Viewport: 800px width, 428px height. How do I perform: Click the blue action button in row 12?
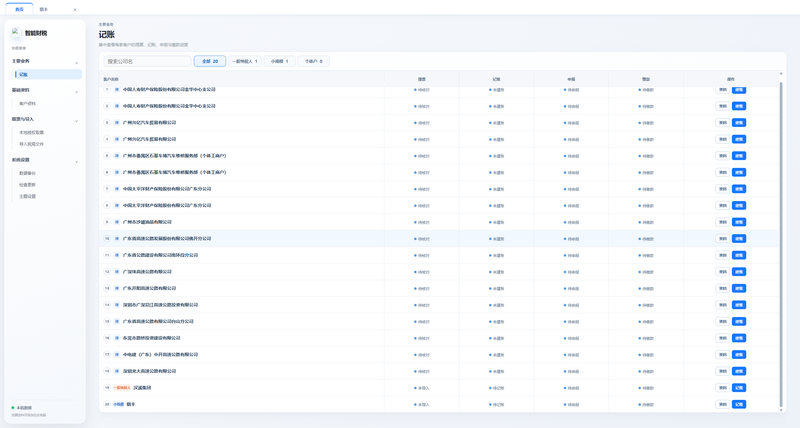pyautogui.click(x=739, y=271)
